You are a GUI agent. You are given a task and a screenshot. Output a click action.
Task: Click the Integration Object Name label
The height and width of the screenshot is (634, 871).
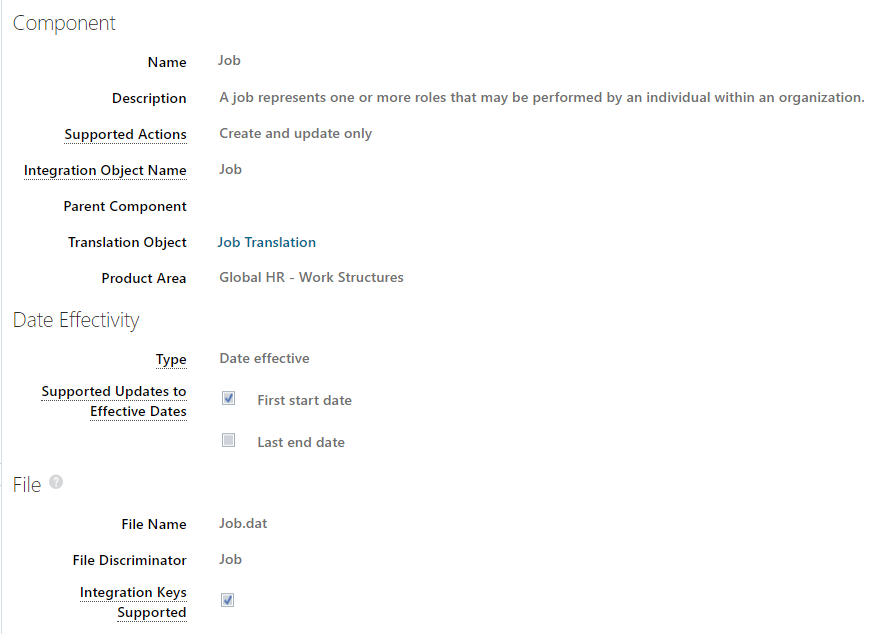click(x=105, y=170)
